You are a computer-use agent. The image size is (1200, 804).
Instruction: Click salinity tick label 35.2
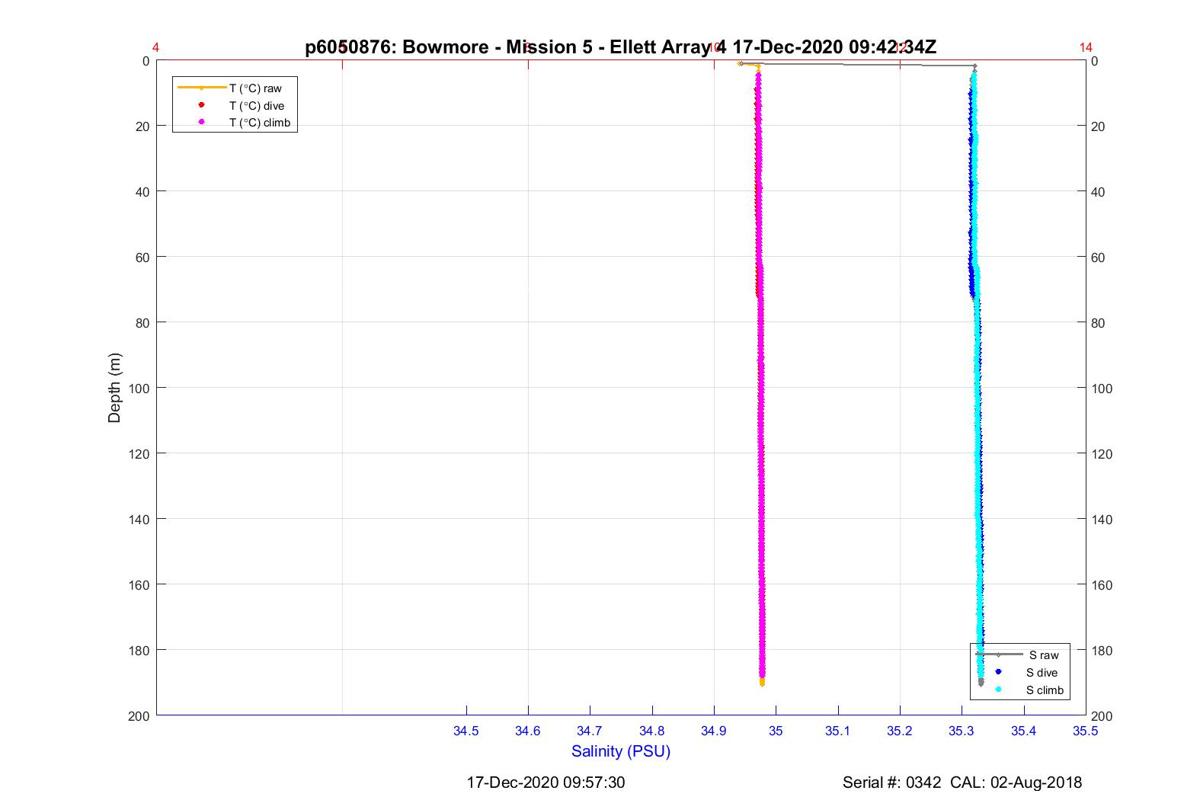900,731
